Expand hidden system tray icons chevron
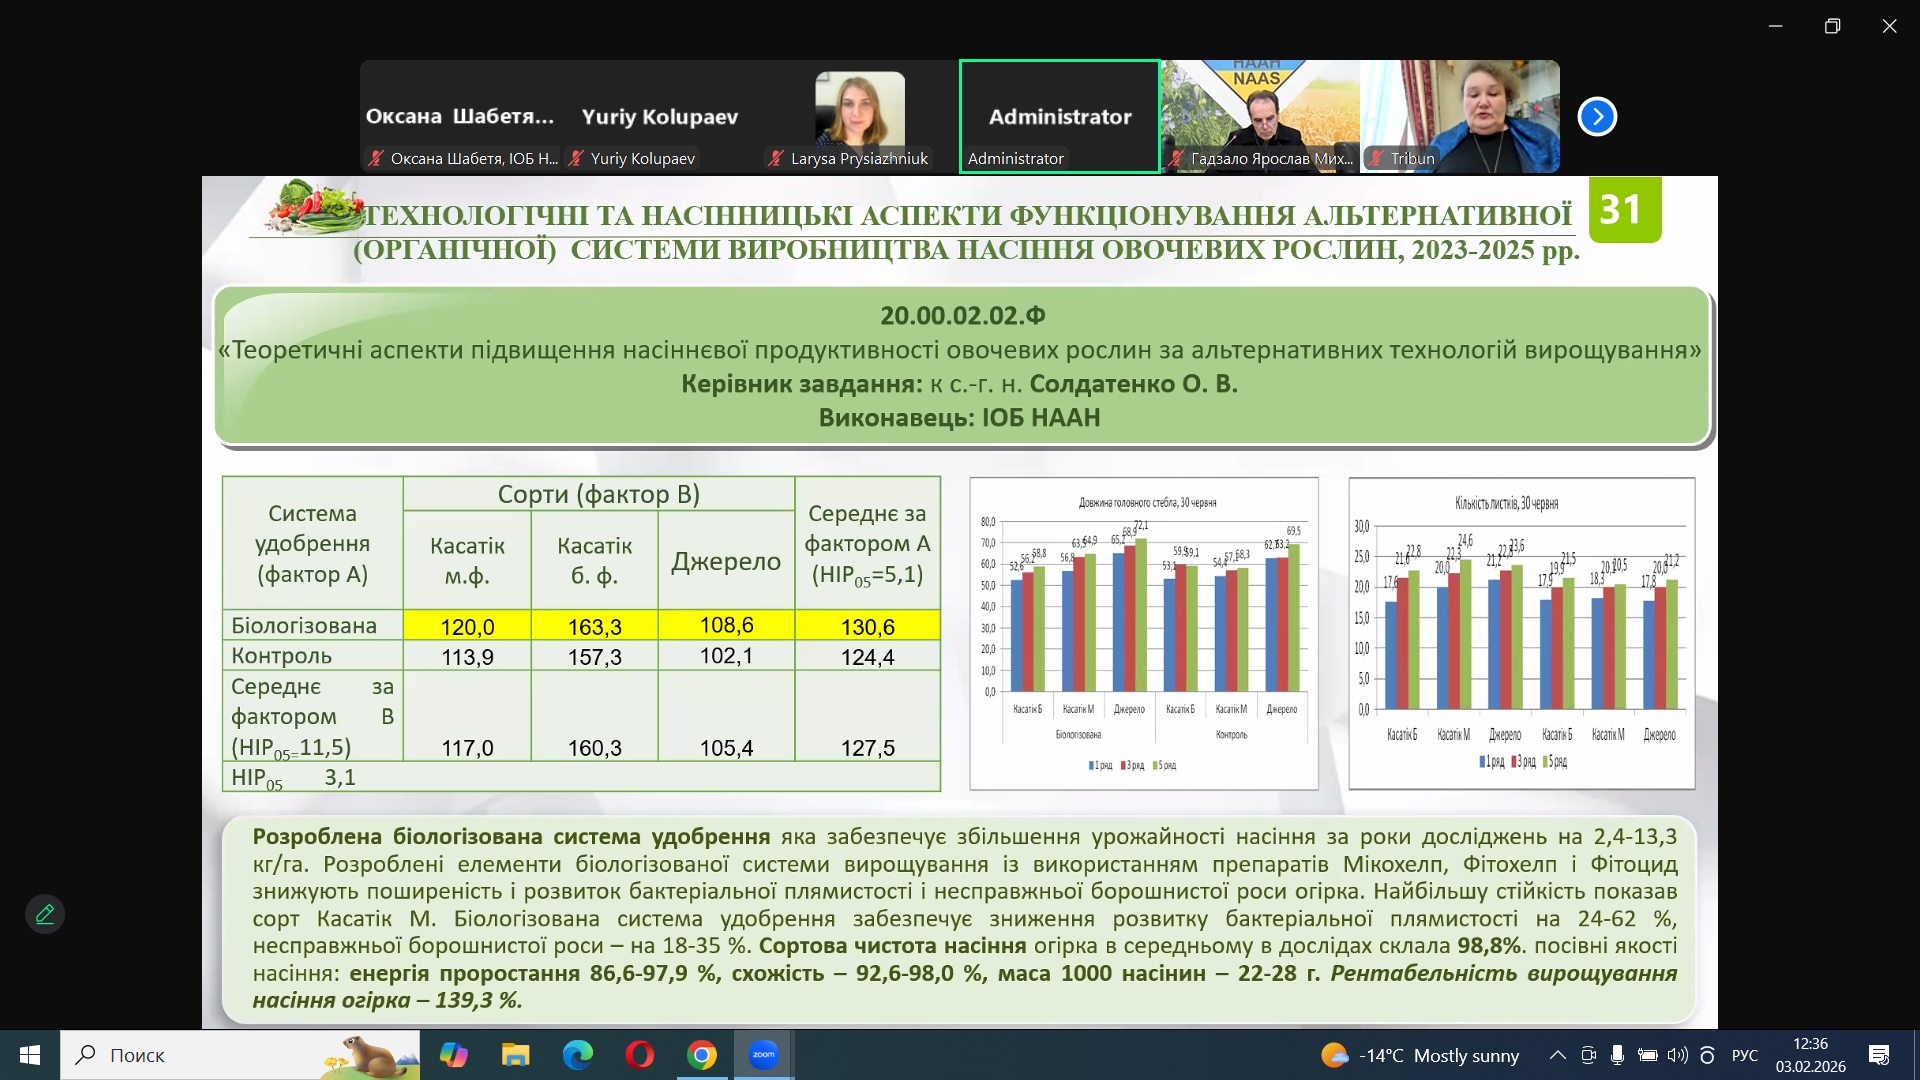The width and height of the screenshot is (1920, 1080). [x=1557, y=1055]
